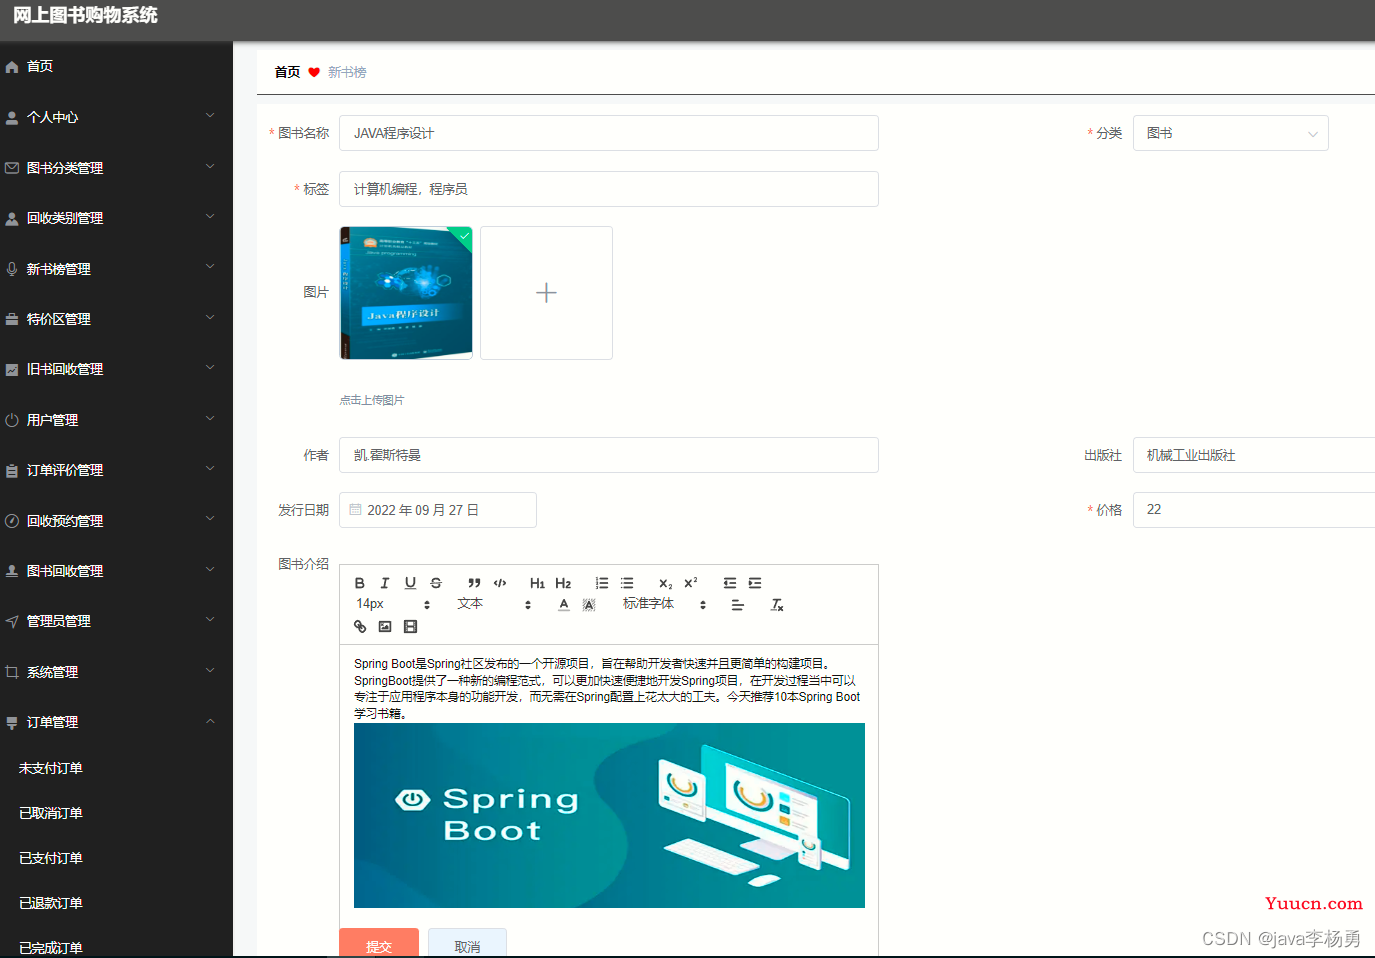Open 回收预约管理 in the sidebar
Screen dimensions: 1375x958
pyautogui.click(x=116, y=521)
